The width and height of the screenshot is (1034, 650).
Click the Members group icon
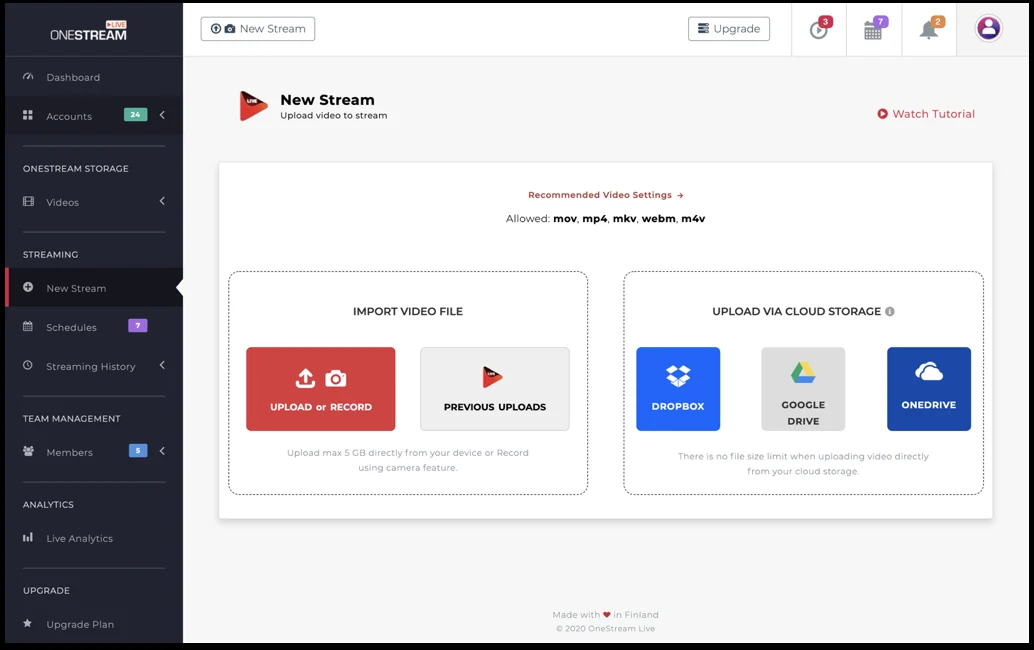click(28, 452)
